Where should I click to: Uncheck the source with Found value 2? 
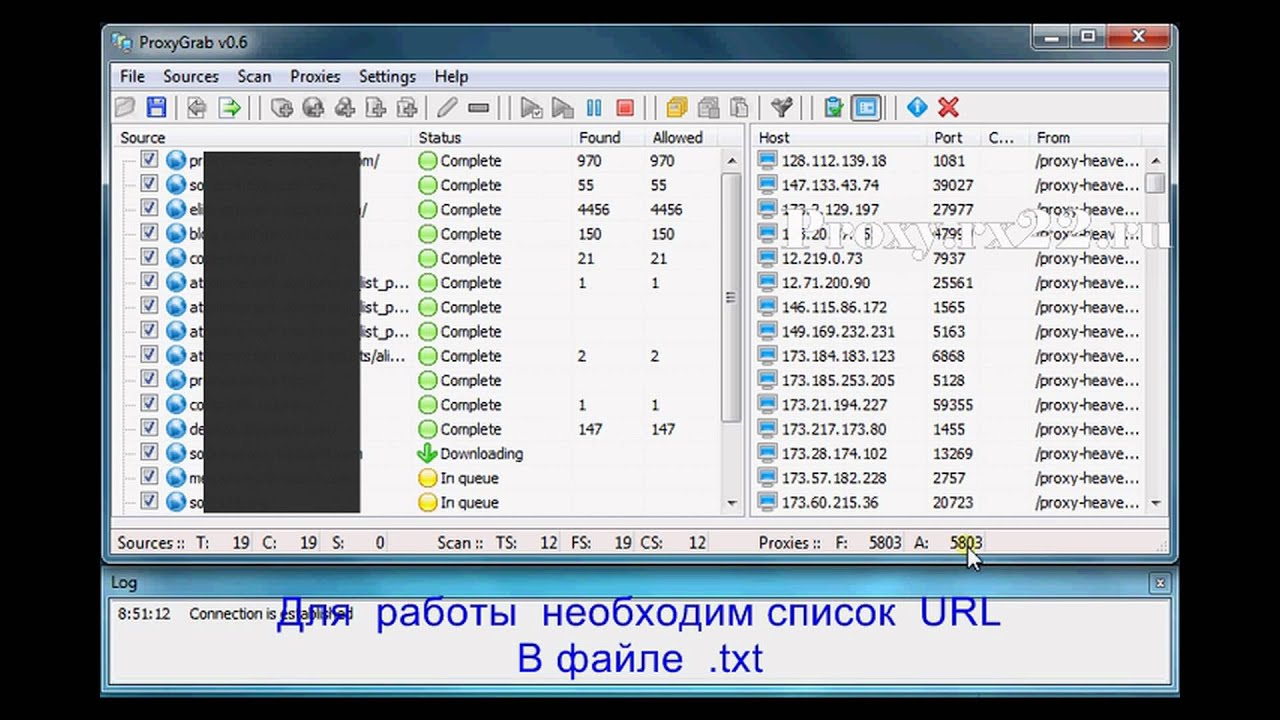149,355
